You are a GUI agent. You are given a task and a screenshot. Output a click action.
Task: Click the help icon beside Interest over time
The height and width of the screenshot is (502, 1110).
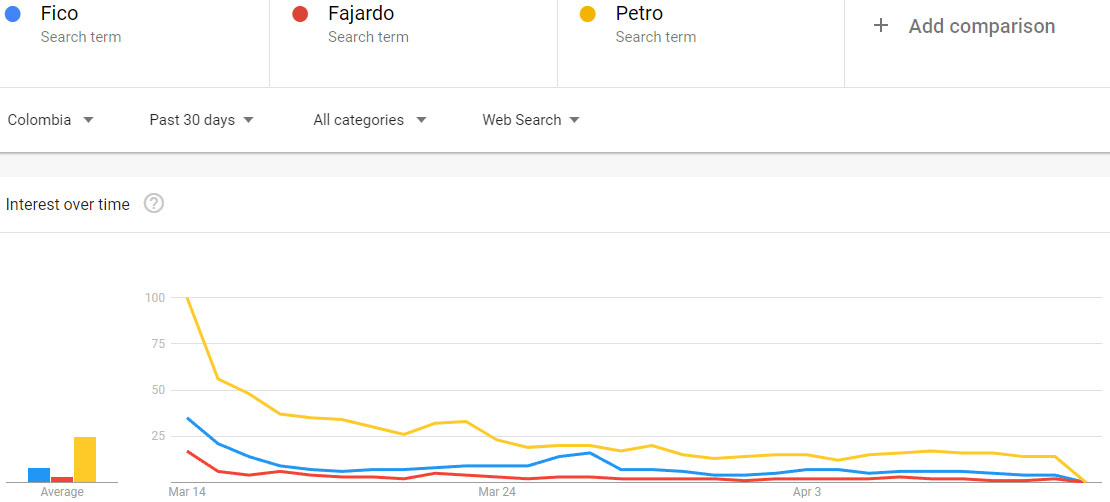click(x=154, y=204)
